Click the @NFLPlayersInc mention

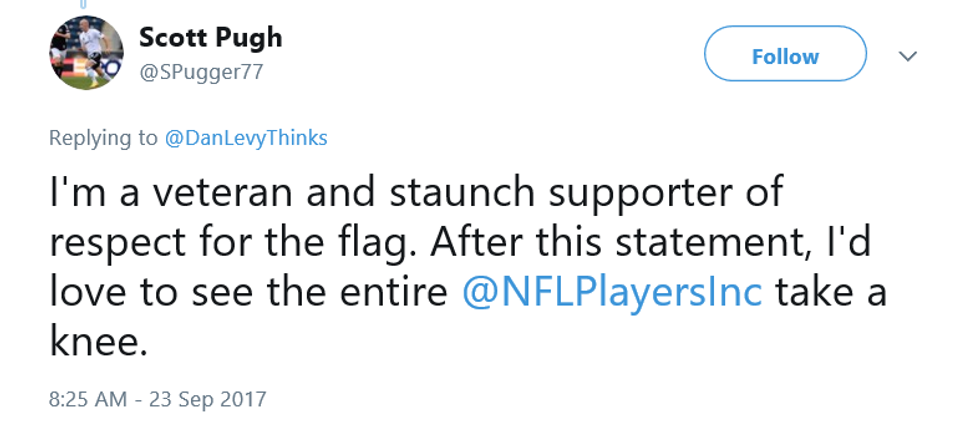tap(612, 291)
